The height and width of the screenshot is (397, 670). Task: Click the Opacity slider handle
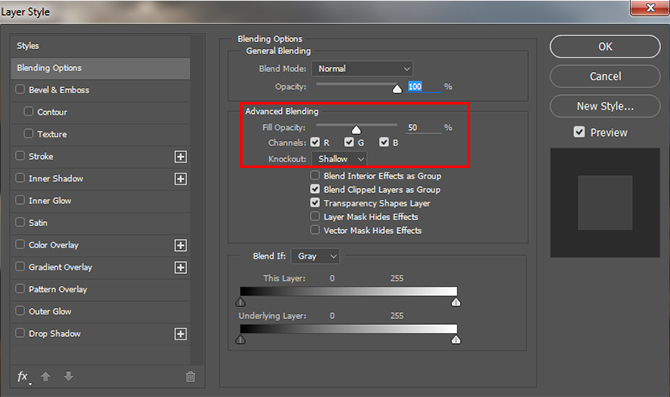point(397,88)
